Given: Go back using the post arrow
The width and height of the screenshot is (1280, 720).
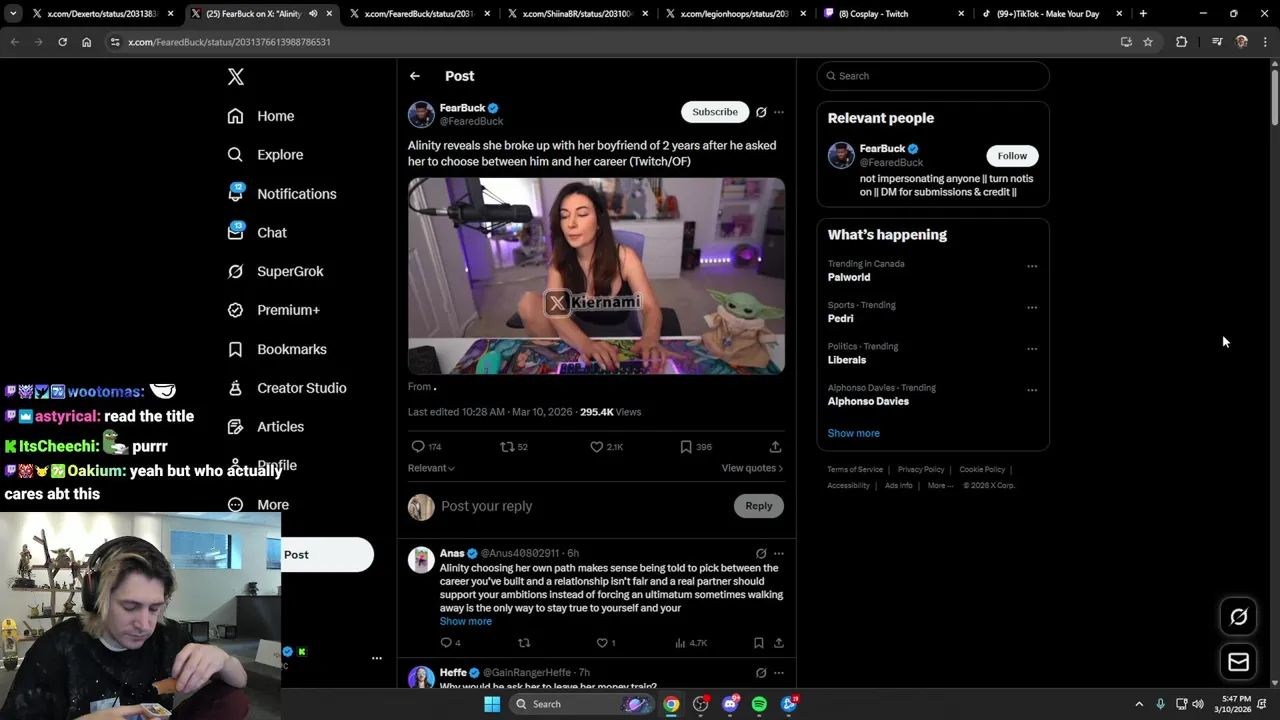Looking at the screenshot, I should (x=415, y=76).
